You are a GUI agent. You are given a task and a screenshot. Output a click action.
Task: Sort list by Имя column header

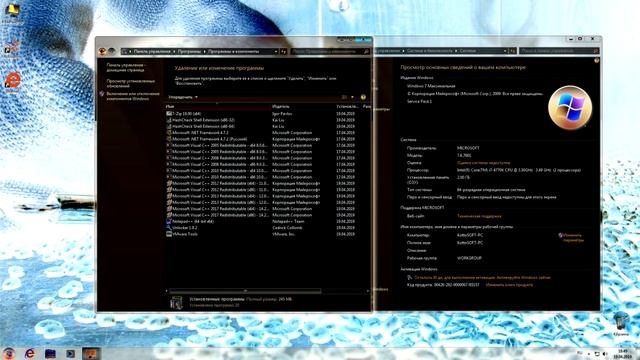170,107
